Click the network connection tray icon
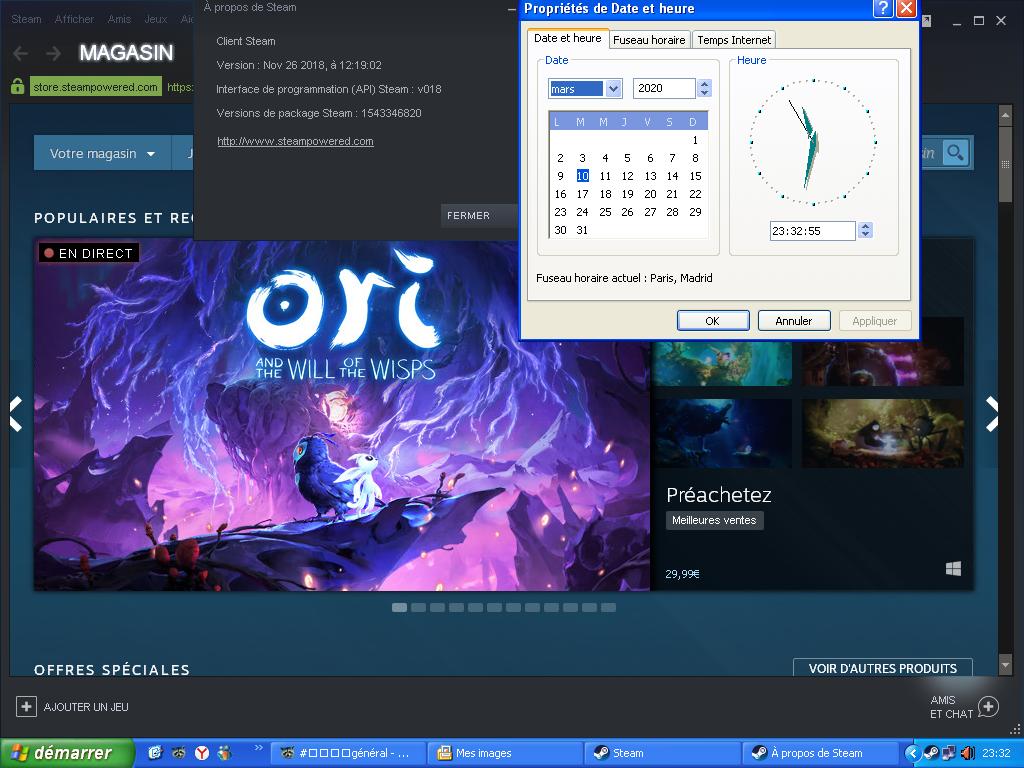 click(949, 753)
